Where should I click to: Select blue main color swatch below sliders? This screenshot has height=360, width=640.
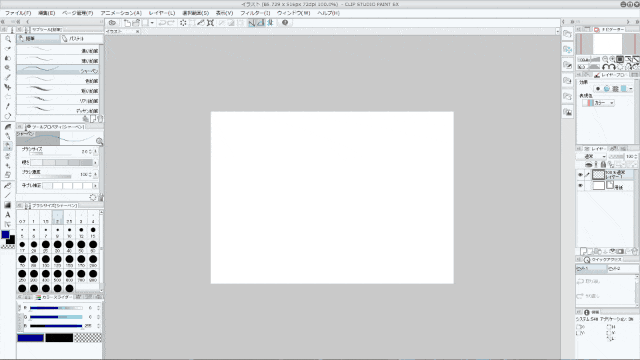point(30,338)
